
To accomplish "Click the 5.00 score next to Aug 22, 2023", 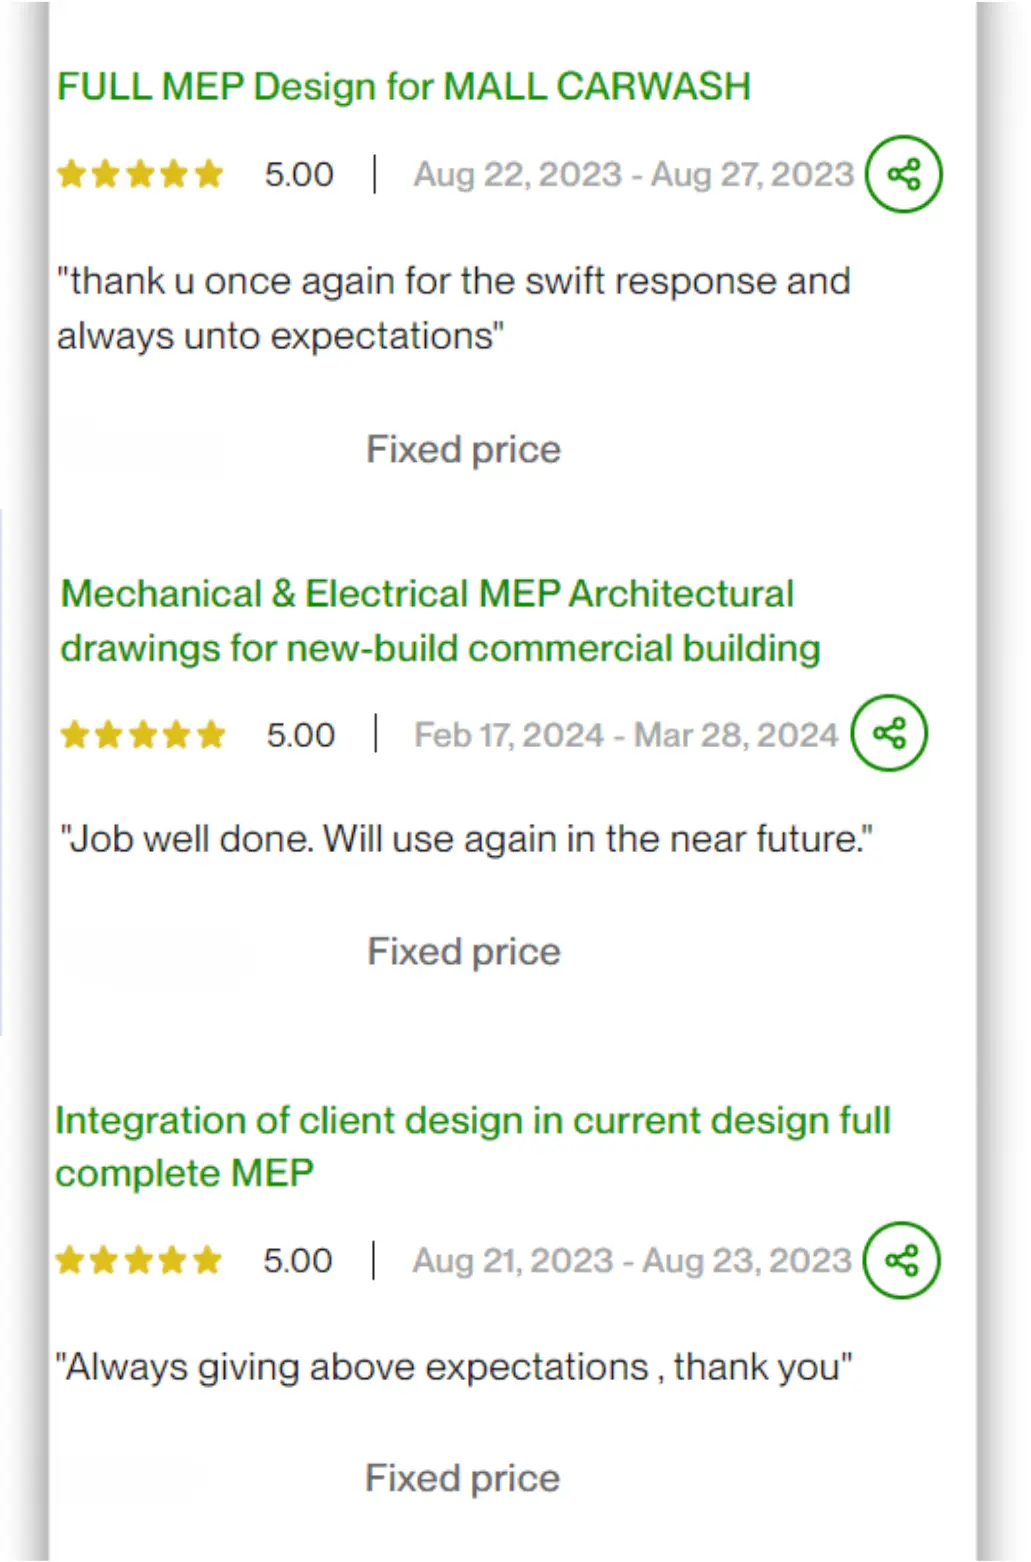I will 299,175.
